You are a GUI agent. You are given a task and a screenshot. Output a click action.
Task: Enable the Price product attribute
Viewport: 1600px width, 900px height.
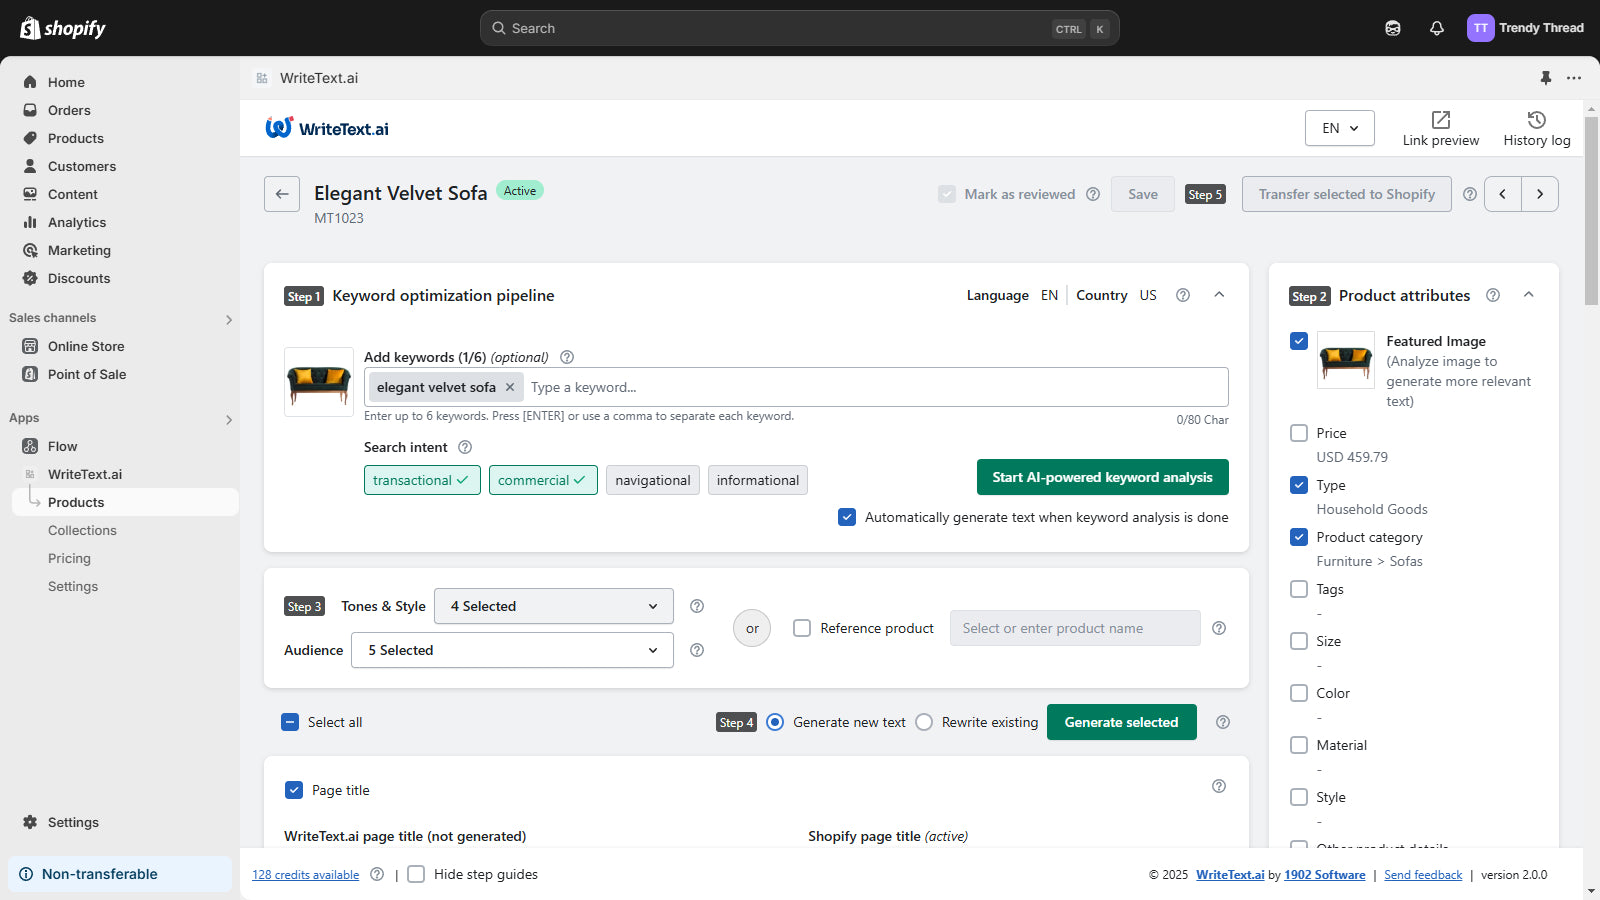[x=1298, y=433]
